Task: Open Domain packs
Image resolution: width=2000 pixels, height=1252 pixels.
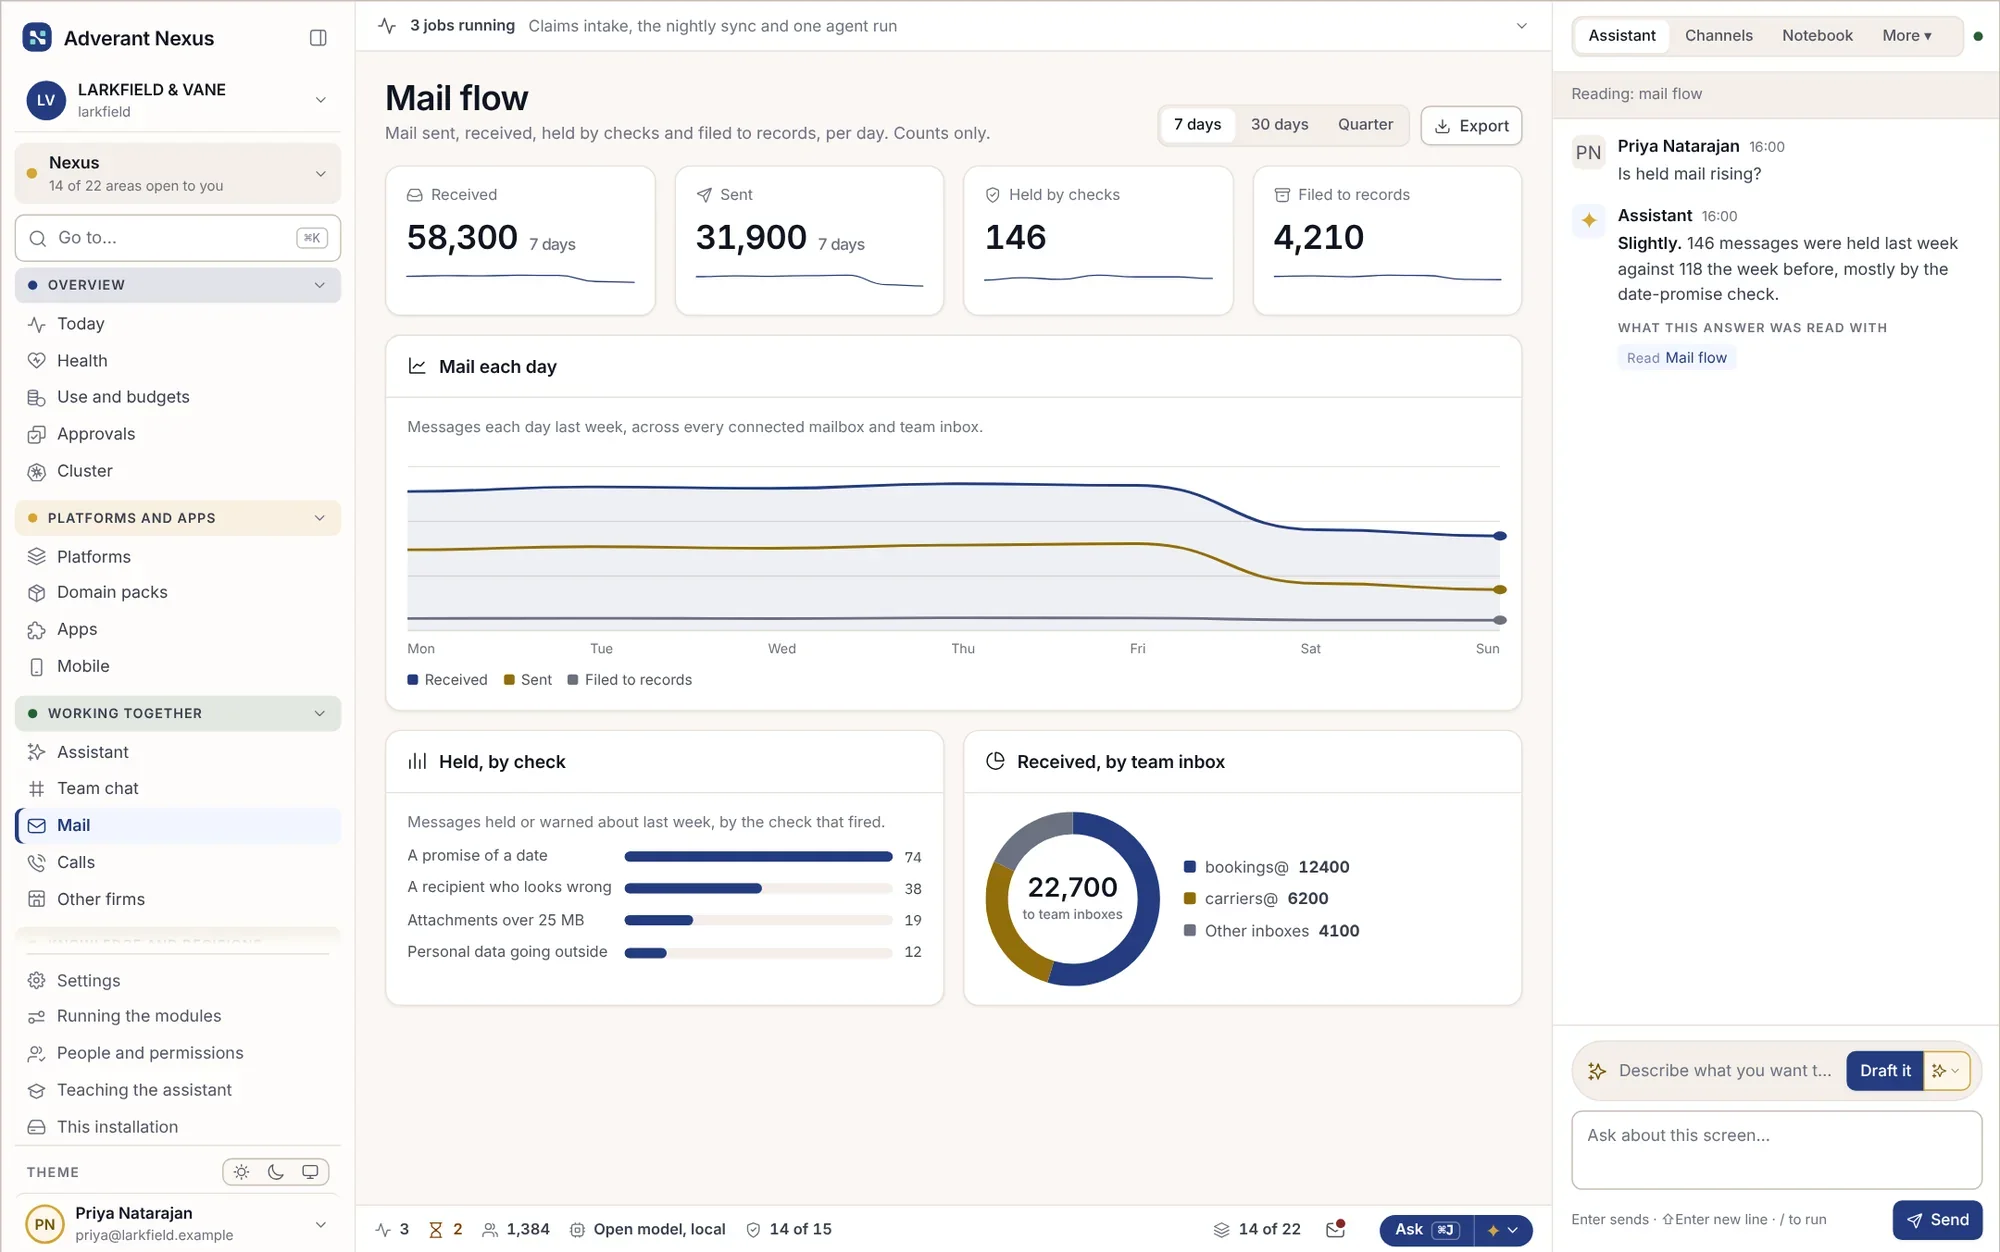Action: [178, 593]
